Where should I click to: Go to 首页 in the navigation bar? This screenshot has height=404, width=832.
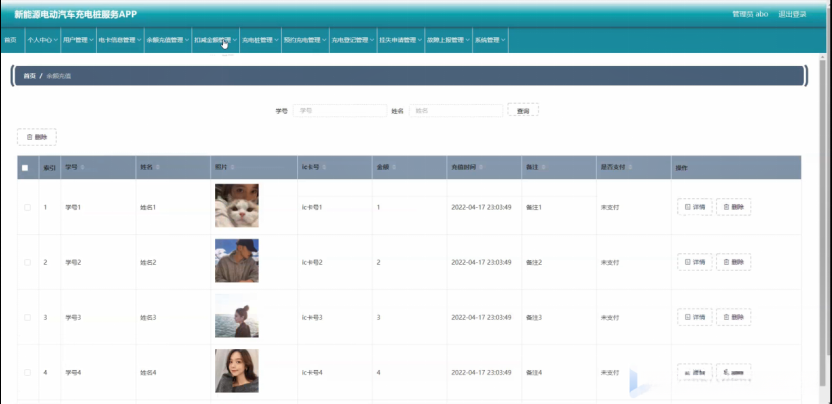(x=10, y=40)
